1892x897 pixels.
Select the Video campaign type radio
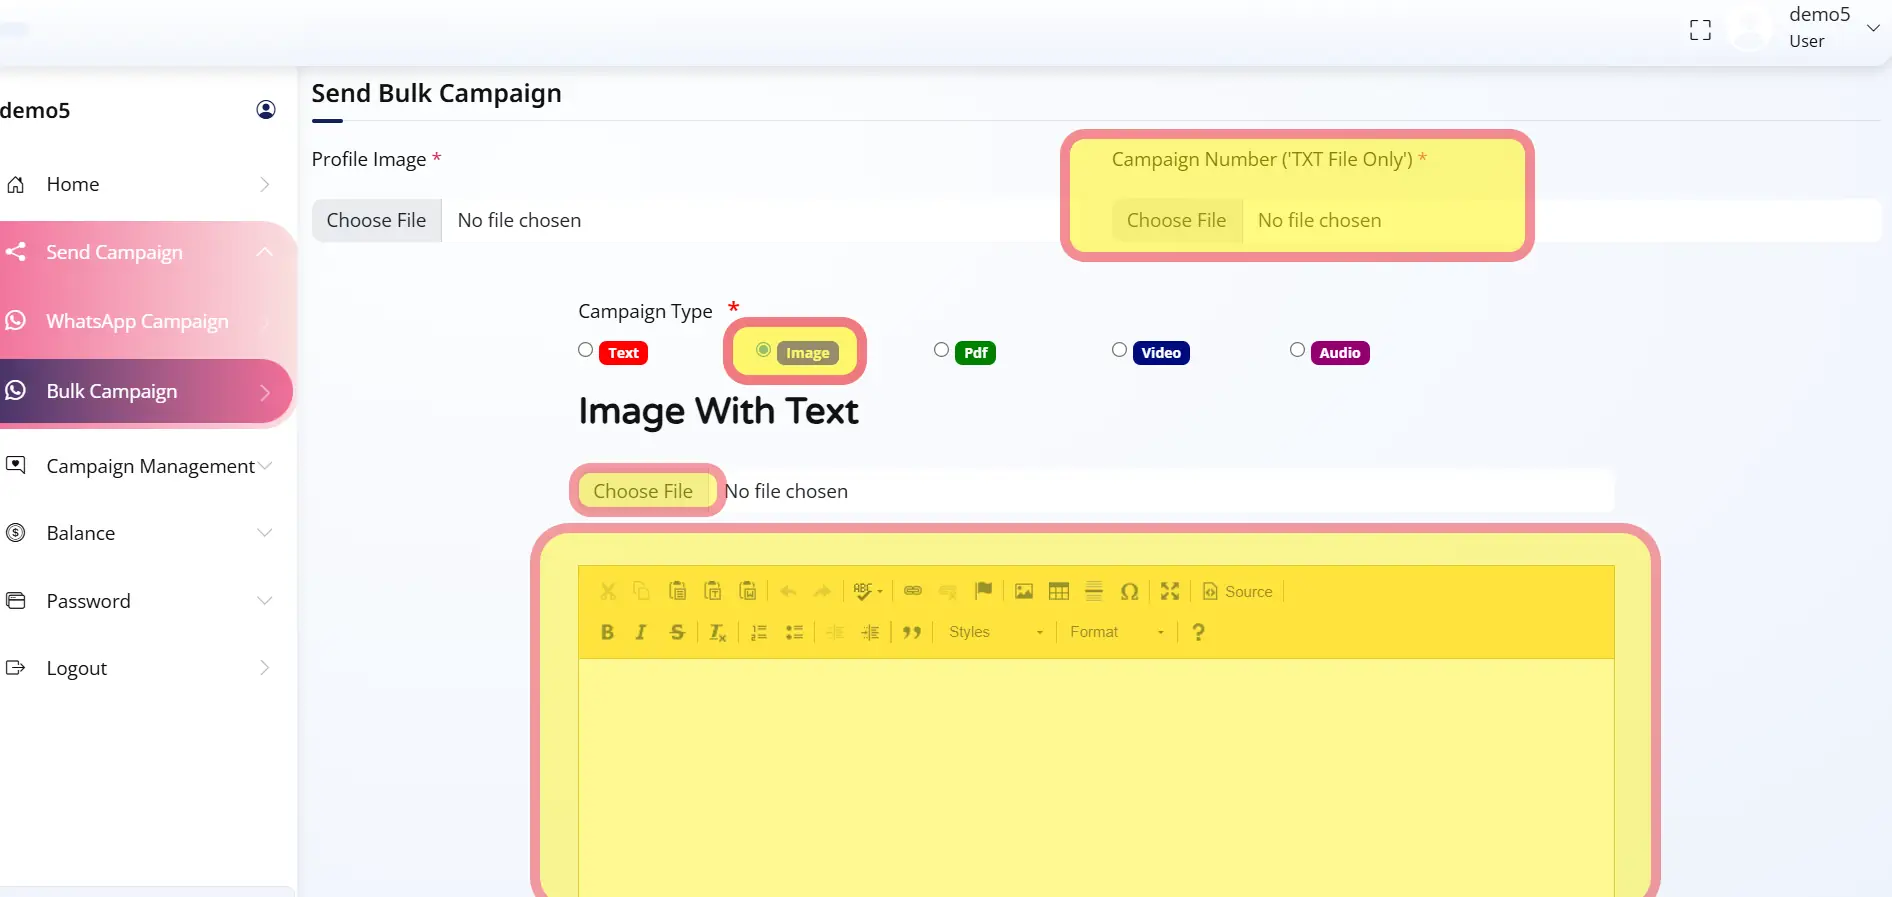(1120, 350)
